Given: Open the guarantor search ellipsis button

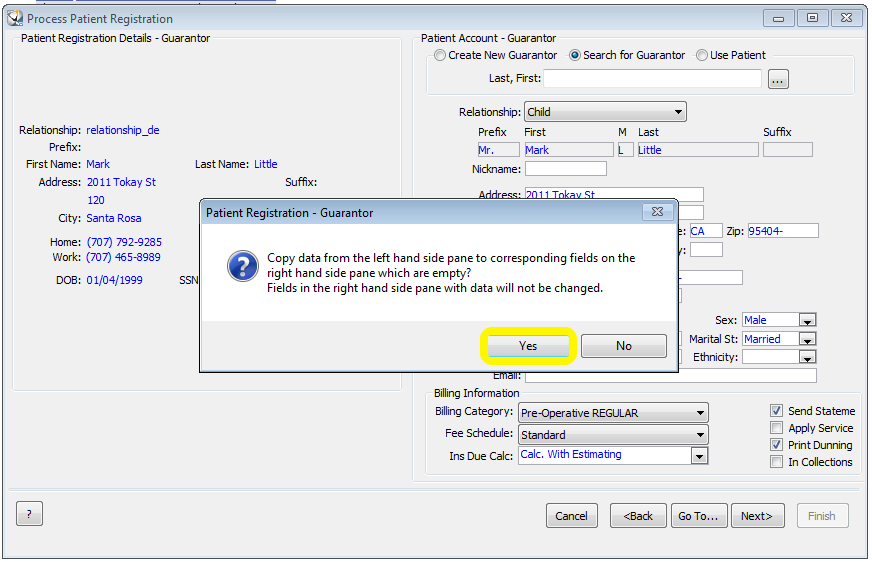Looking at the screenshot, I should pos(778,79).
